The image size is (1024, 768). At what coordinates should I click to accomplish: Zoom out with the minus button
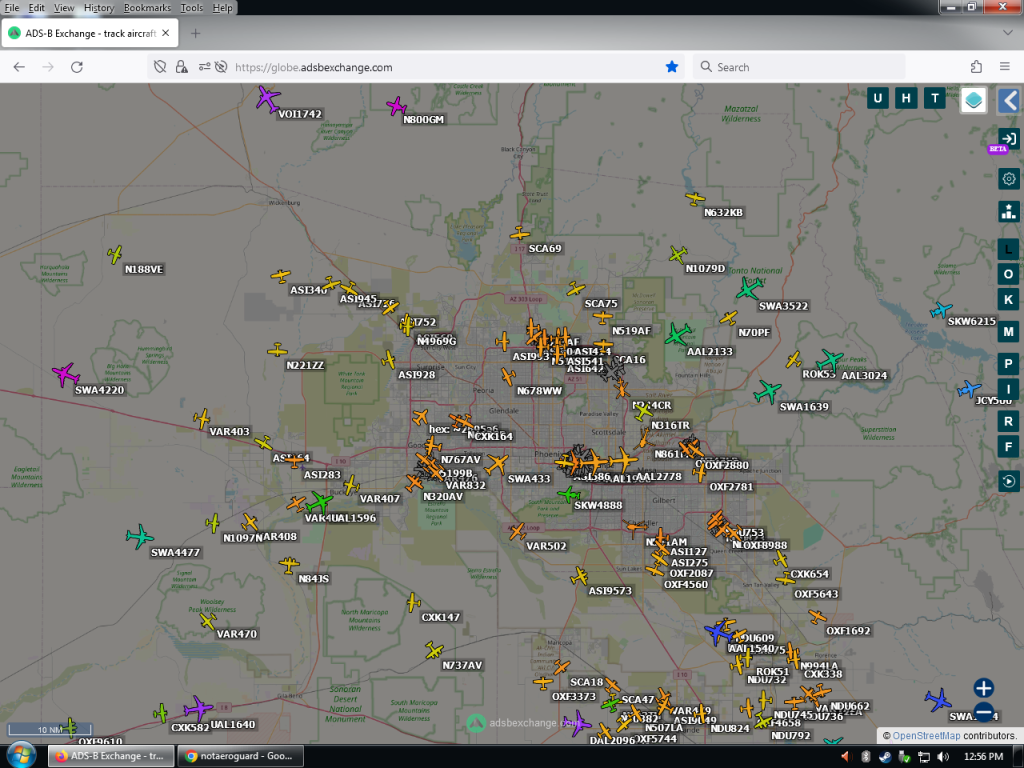pos(984,712)
